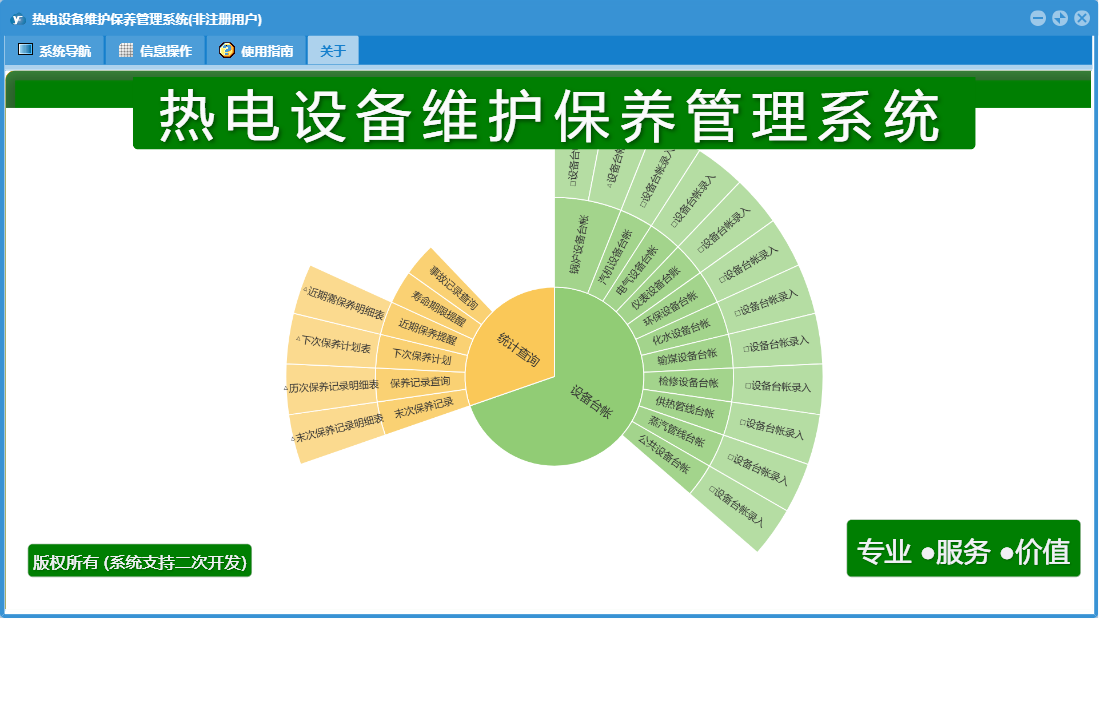Screen dimensions: 1099x723
Task: Click the 统计查询 center sector
Action: (x=517, y=349)
